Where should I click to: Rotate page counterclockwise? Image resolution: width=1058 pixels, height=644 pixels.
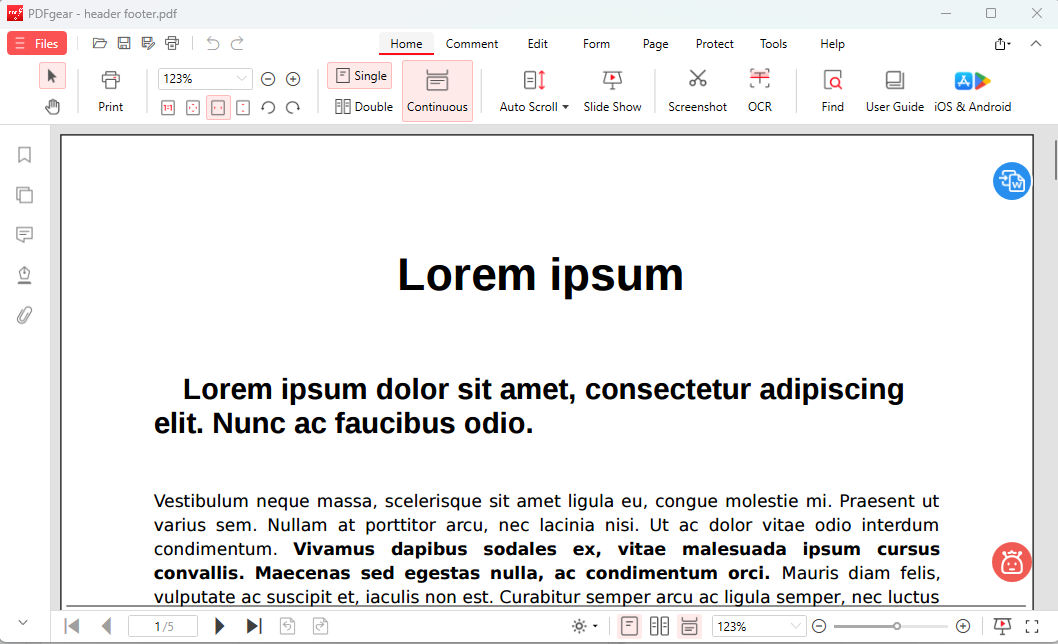click(268, 107)
